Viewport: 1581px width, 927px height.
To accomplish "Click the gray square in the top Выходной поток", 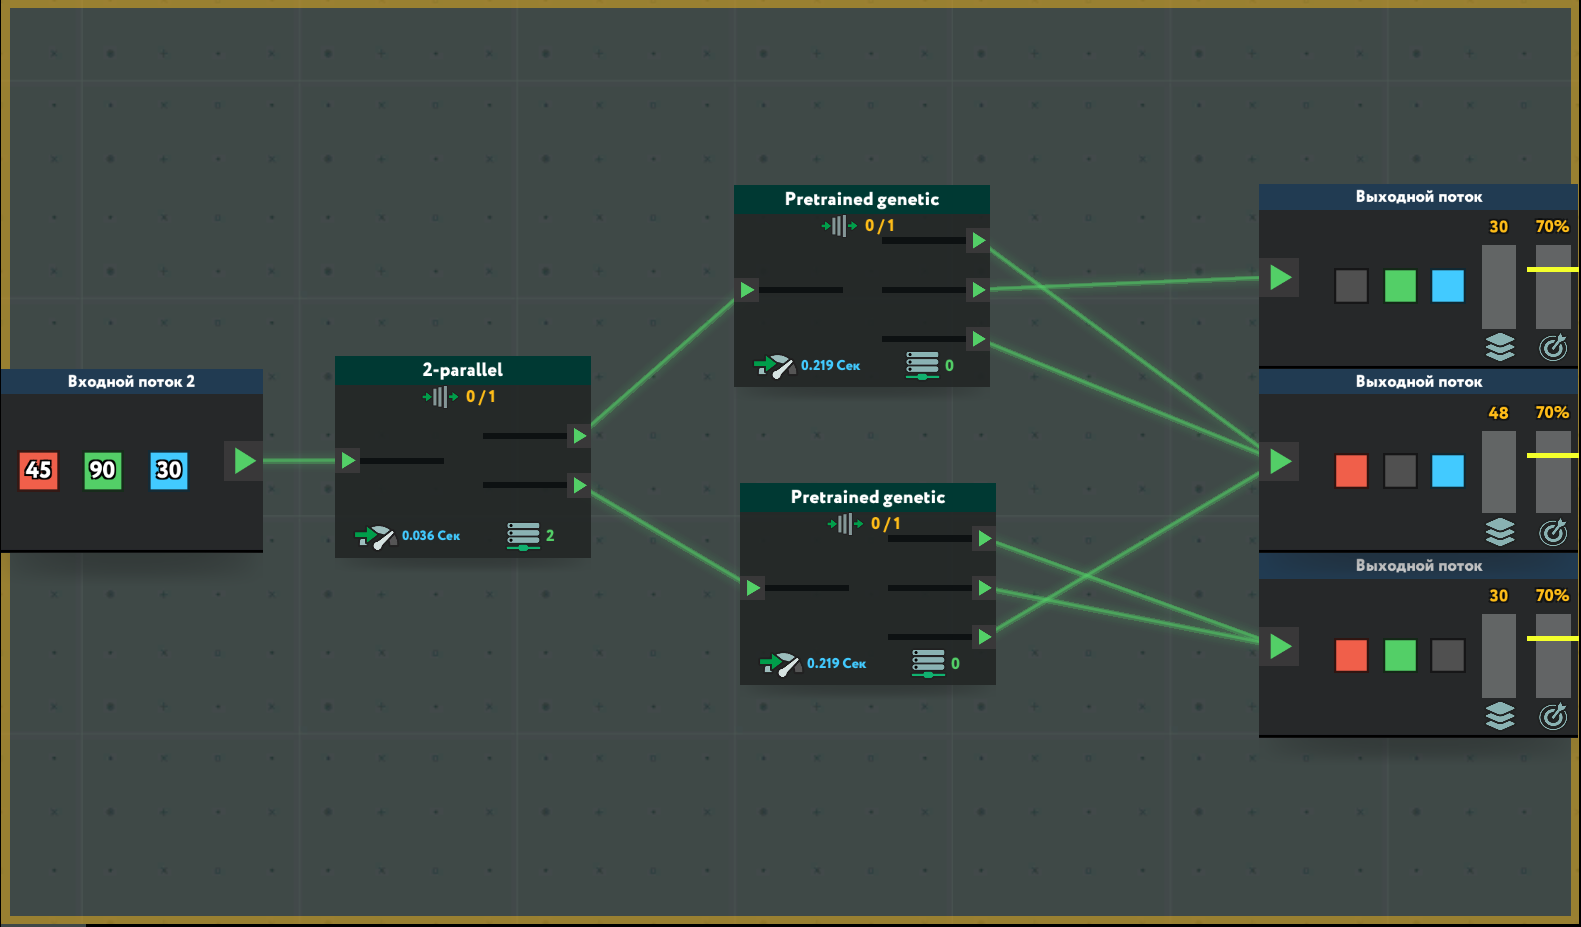I will click(1351, 286).
